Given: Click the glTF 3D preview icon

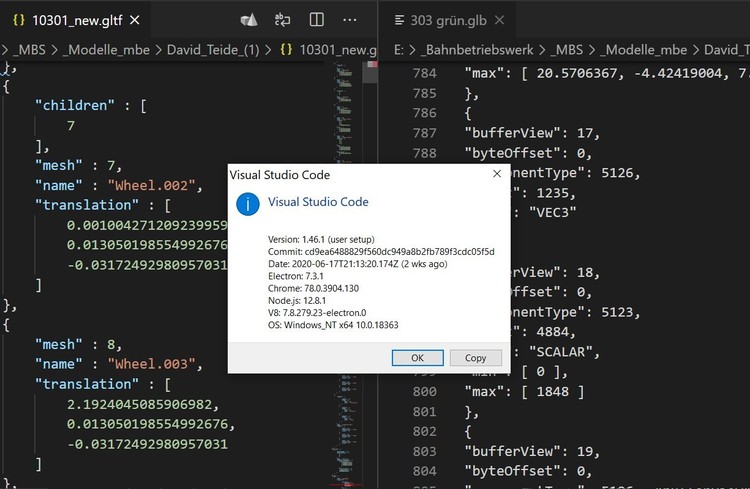Looking at the screenshot, I should pos(249,20).
